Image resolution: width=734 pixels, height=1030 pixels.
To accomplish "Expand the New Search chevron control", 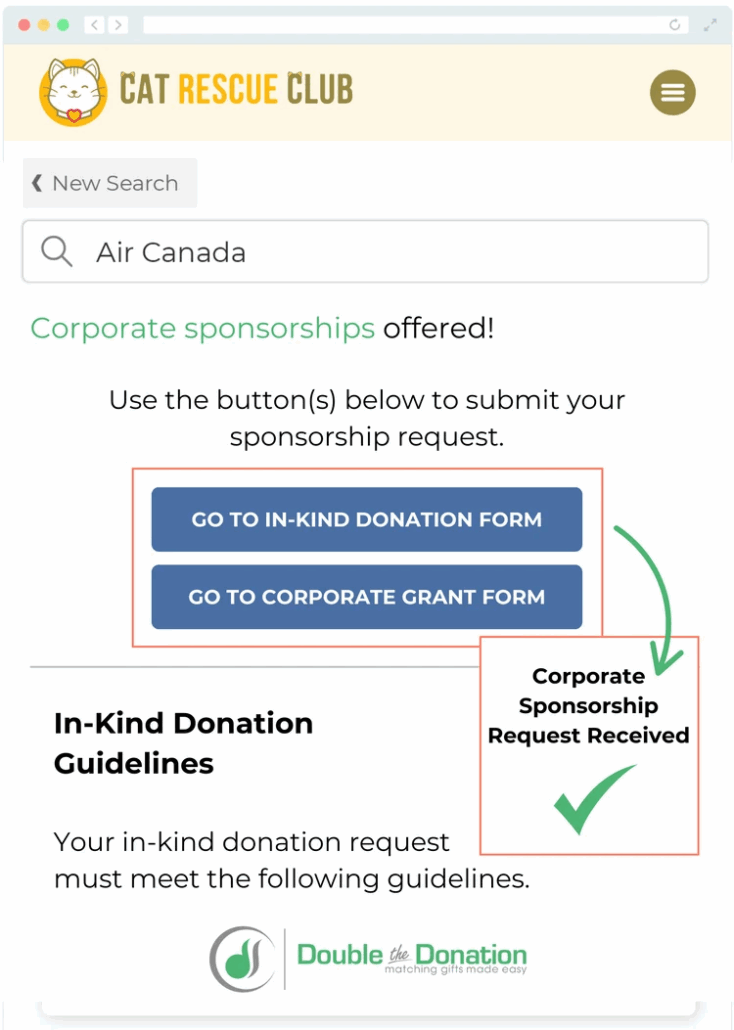I will 37,183.
